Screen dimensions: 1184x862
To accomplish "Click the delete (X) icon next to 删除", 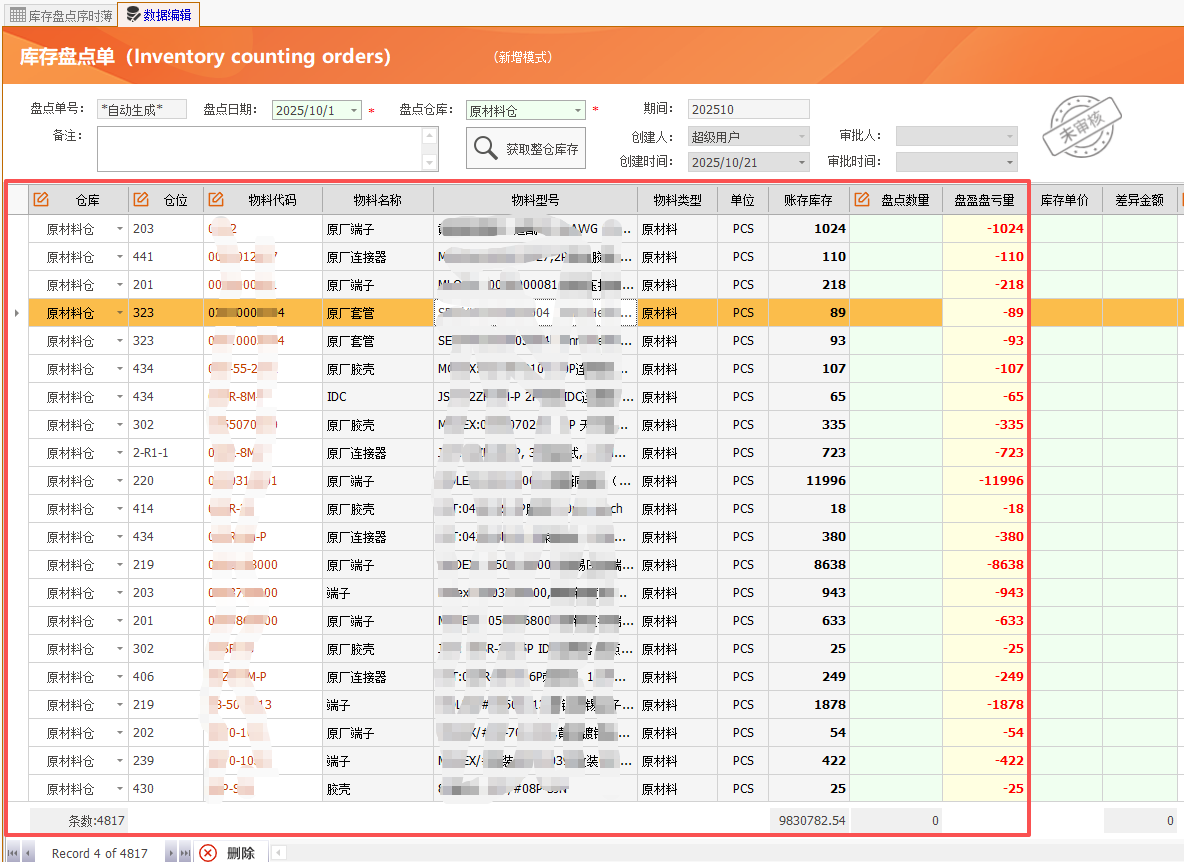I will [207, 852].
